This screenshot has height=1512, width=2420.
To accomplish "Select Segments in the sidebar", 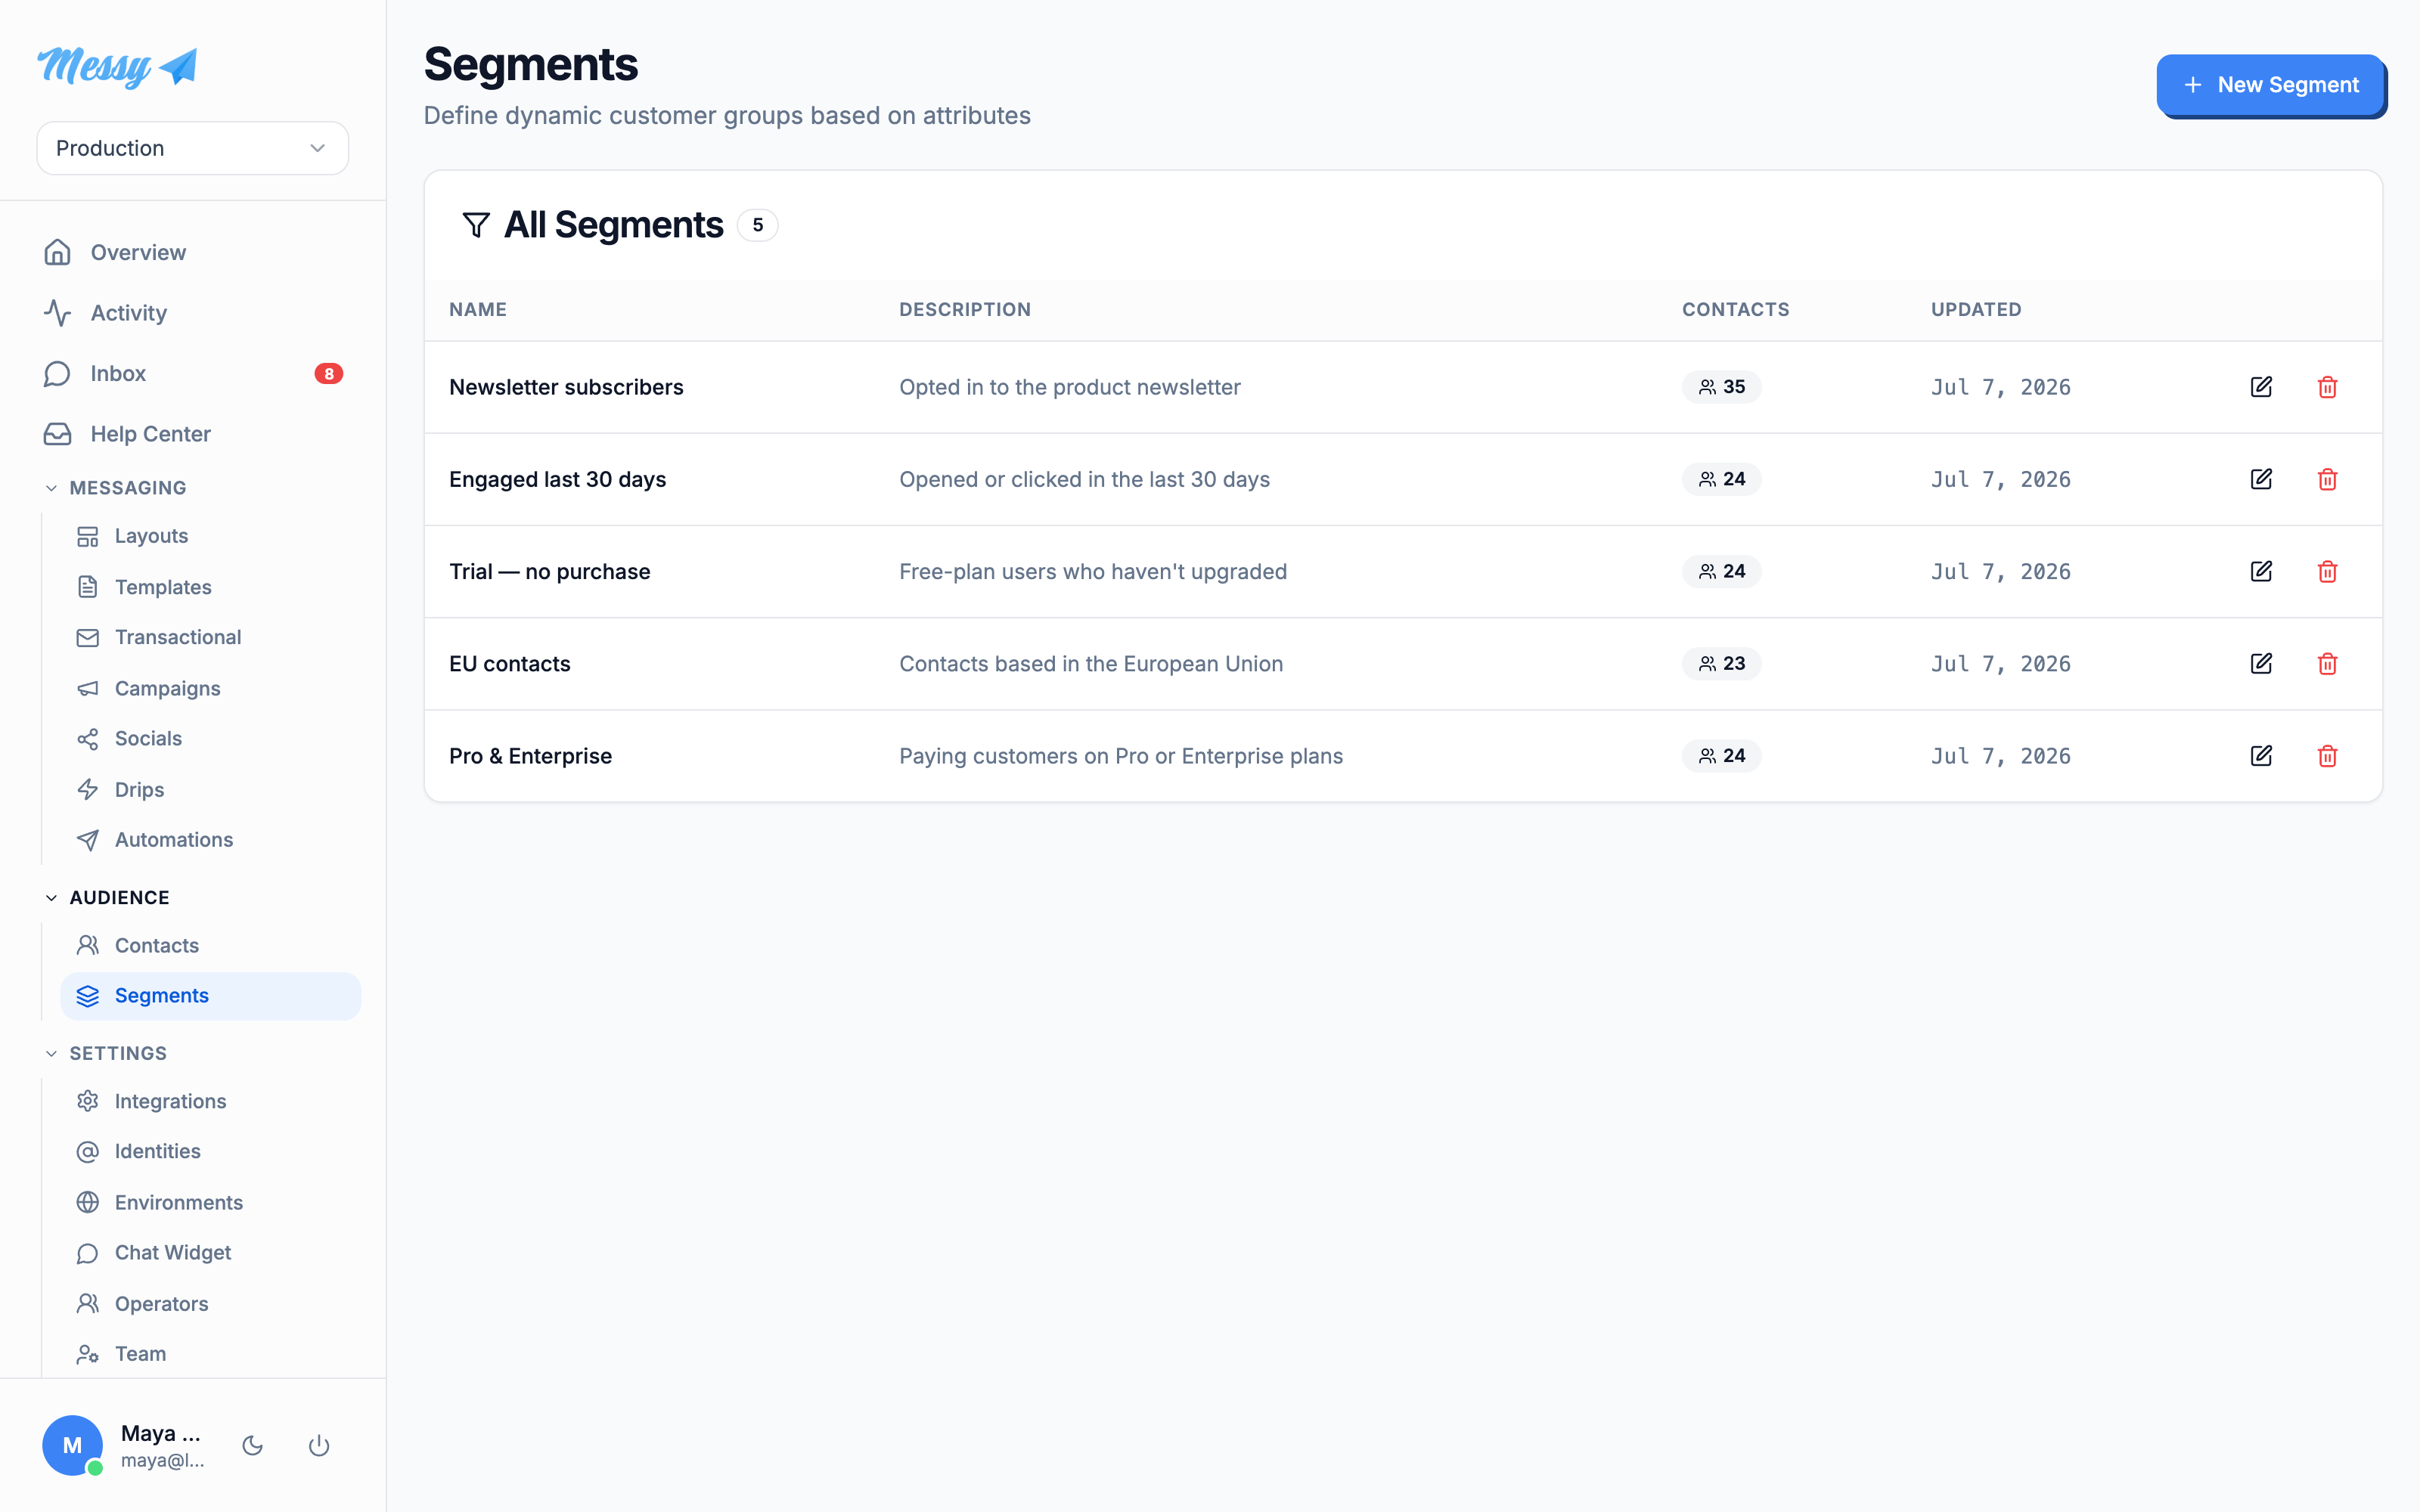I will pos(210,996).
